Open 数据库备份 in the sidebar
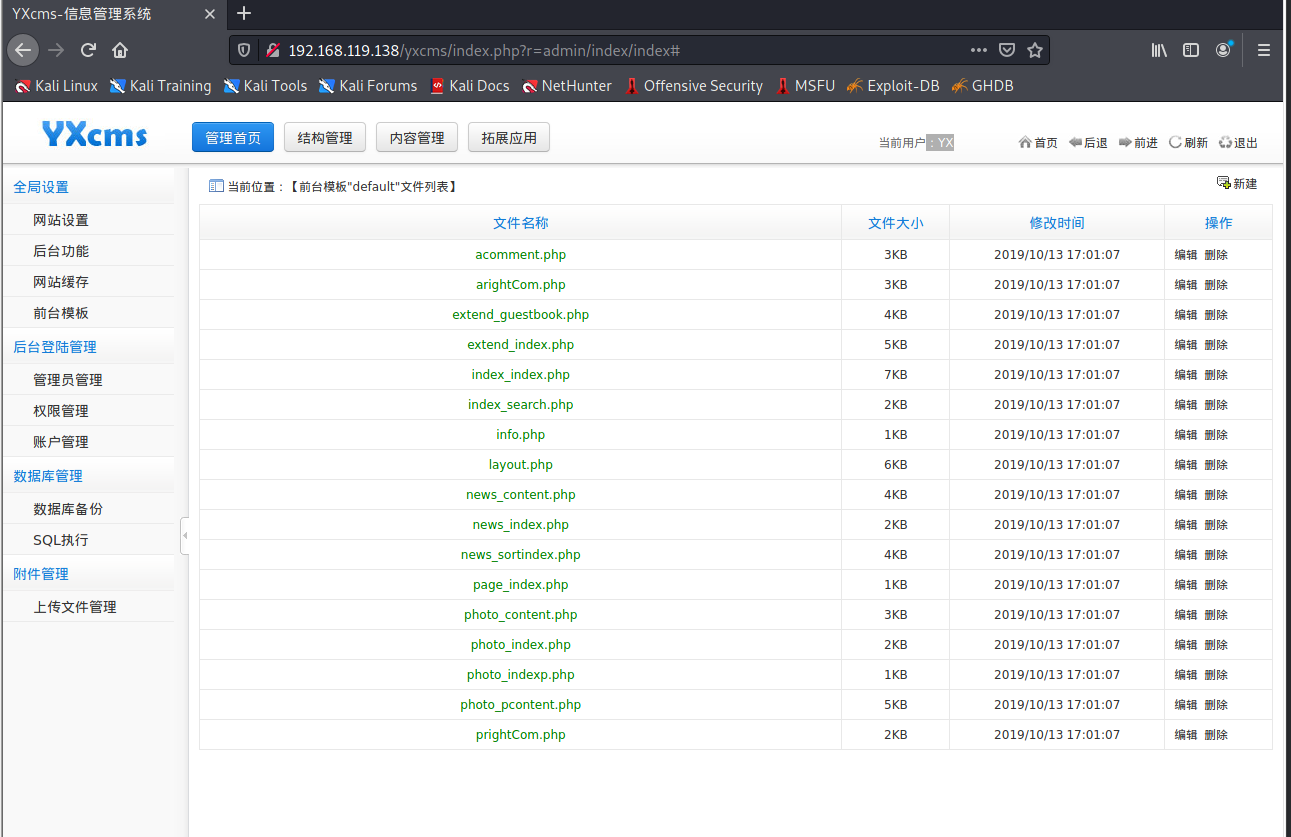 coord(68,509)
